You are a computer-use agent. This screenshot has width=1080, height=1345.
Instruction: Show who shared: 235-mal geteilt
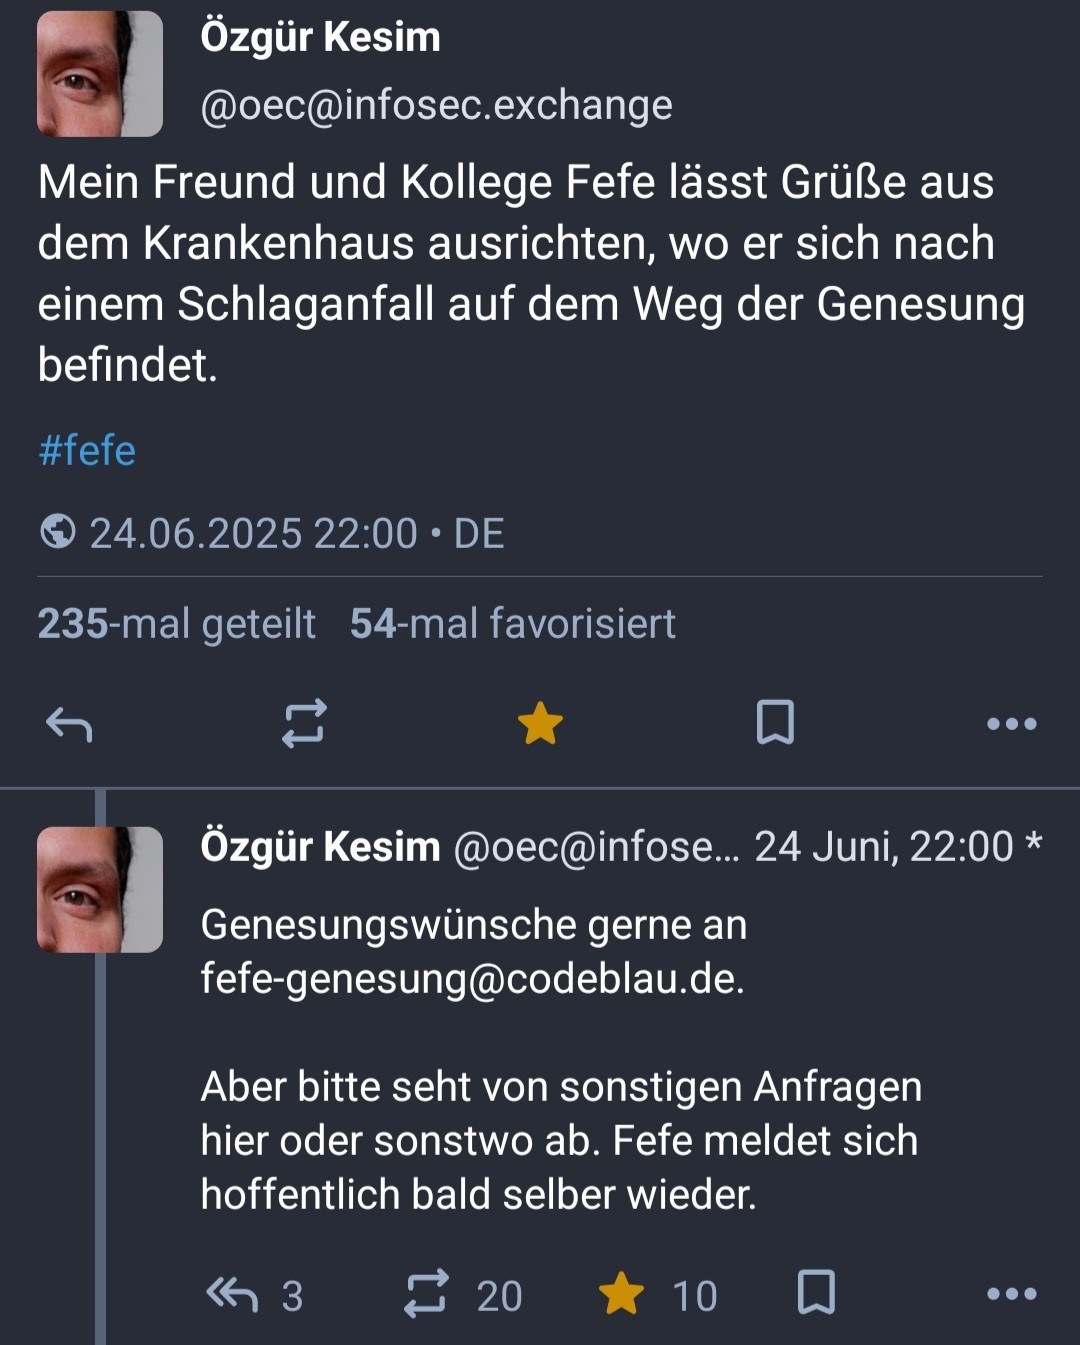(177, 623)
